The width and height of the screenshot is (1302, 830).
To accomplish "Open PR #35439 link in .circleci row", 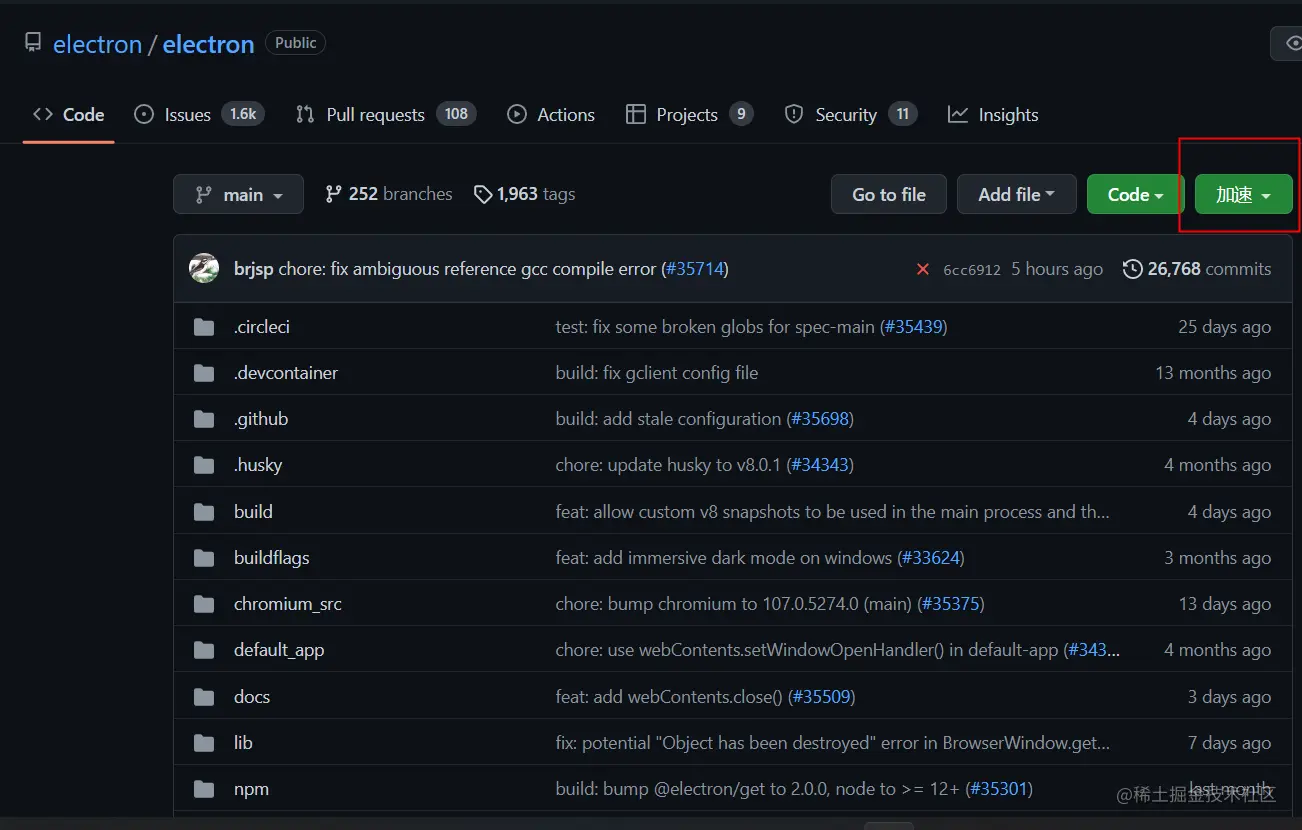I will pos(913,327).
